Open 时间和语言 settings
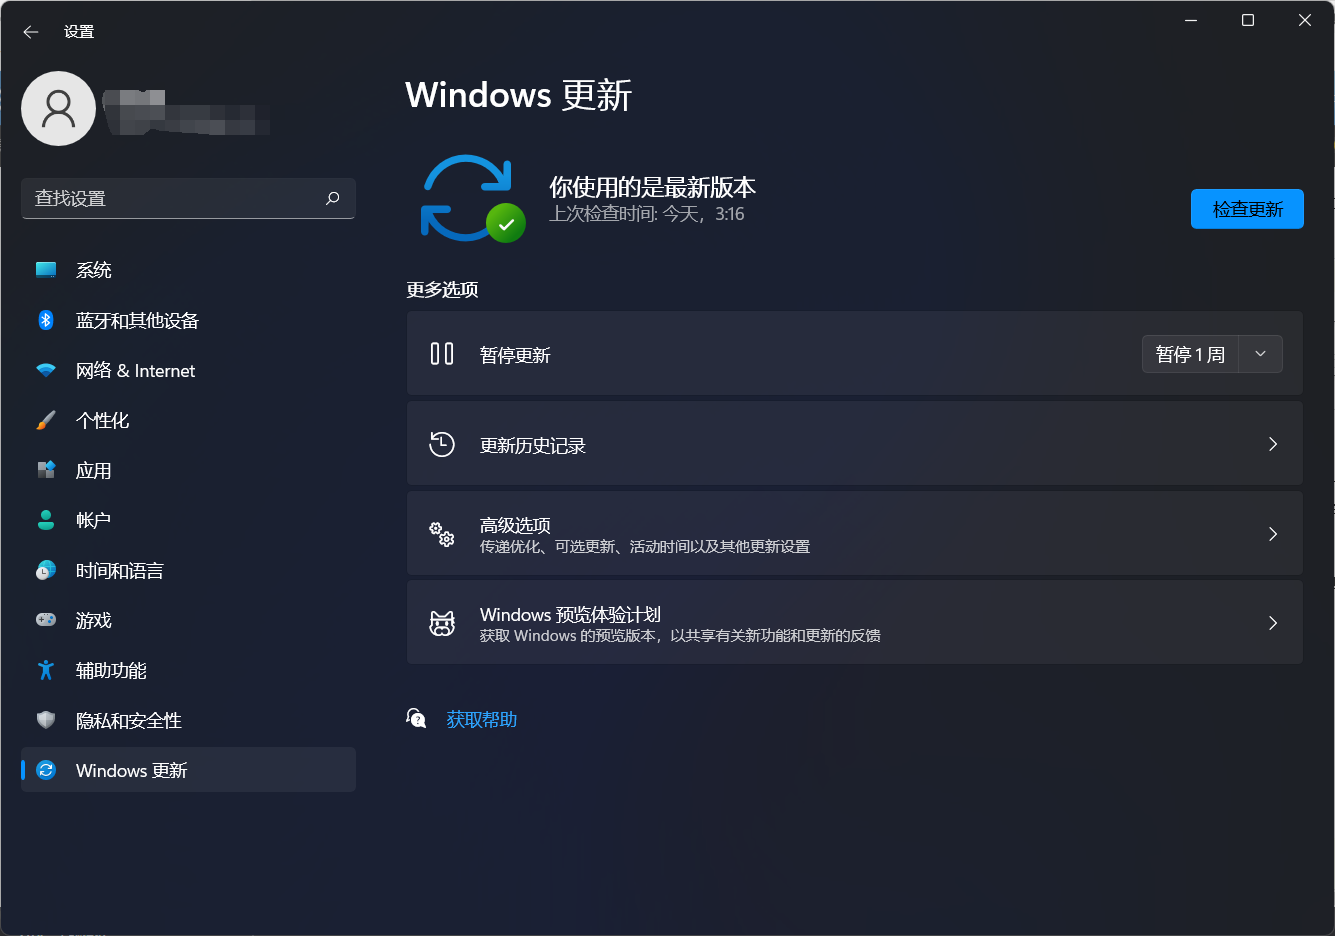The image size is (1335, 936). pyautogui.click(x=188, y=570)
